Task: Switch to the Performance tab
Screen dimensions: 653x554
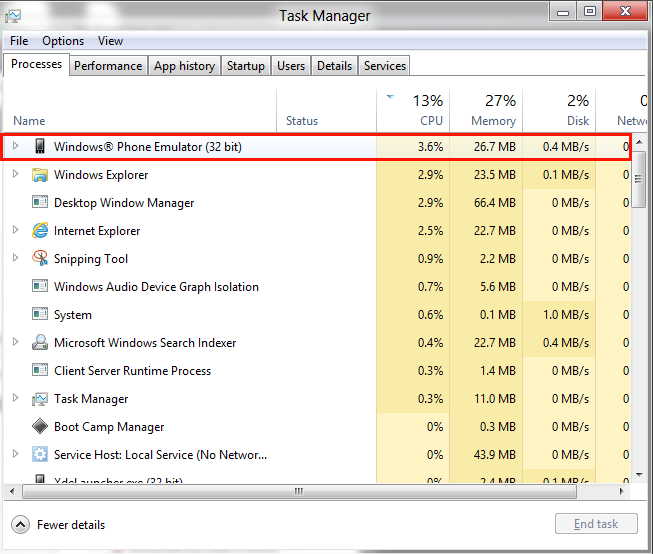Action: [108, 66]
